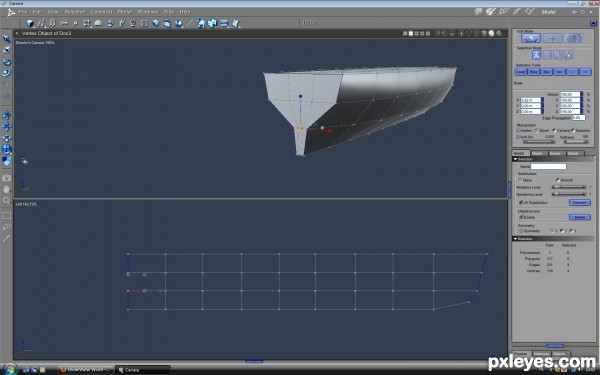Select the hand pan tool
Image resolution: width=600 pixels, height=375 pixels.
(7, 189)
